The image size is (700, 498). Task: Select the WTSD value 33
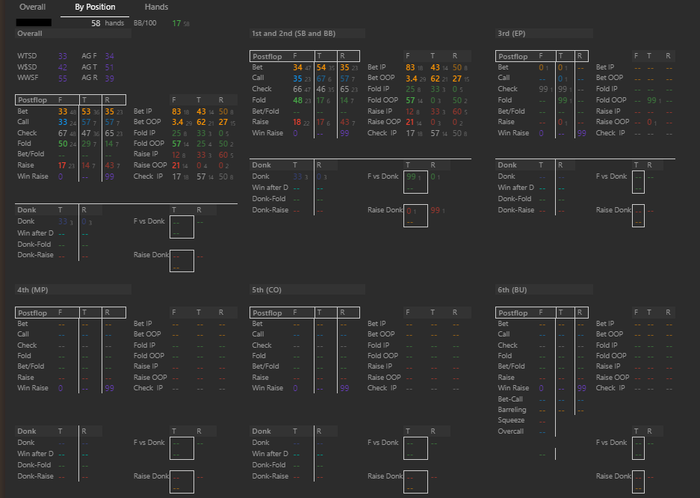62,56
